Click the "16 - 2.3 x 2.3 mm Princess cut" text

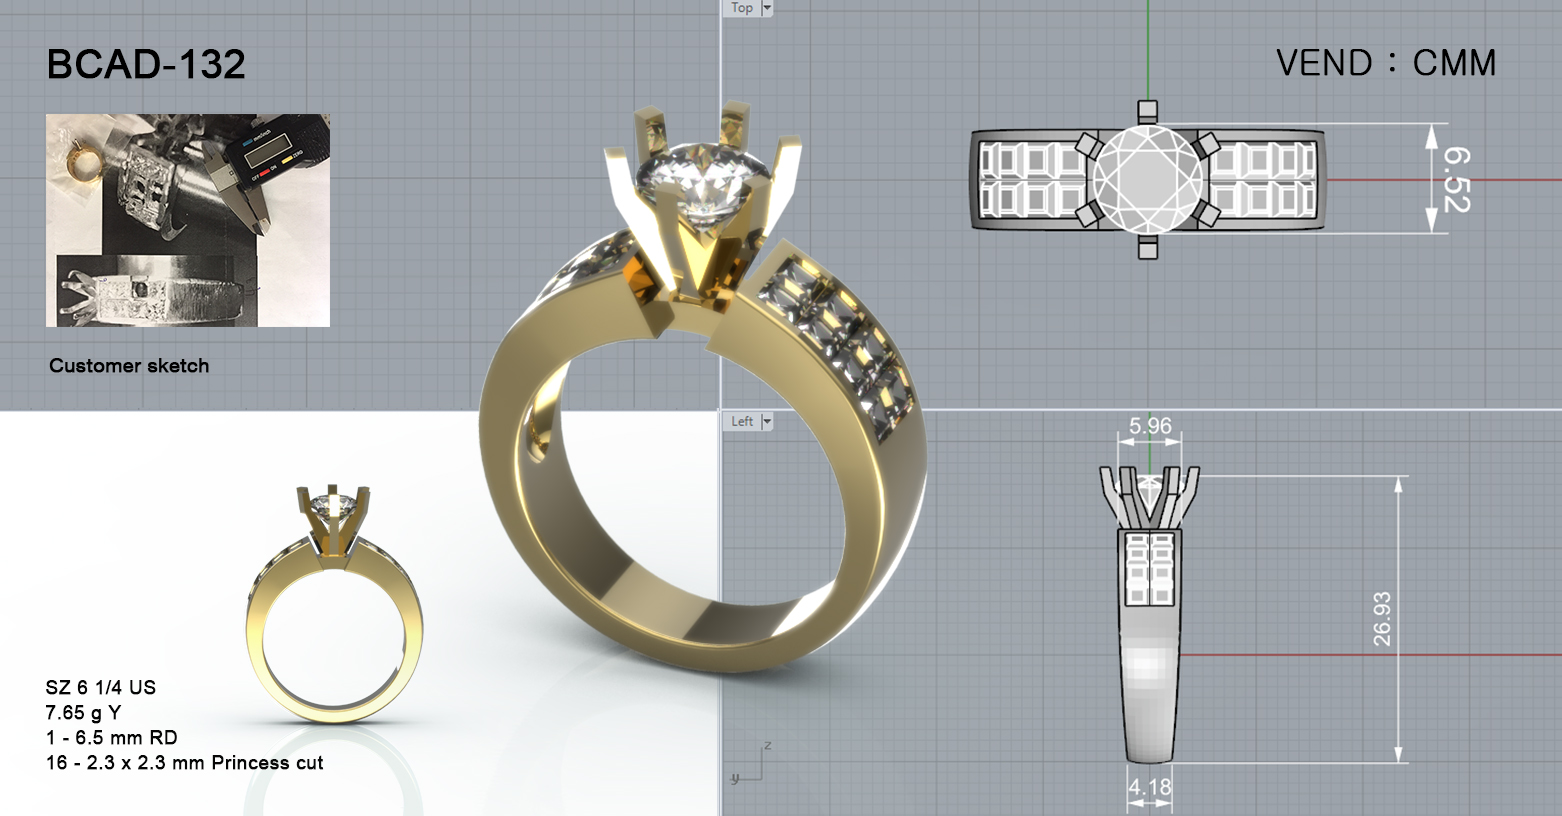click(x=184, y=763)
